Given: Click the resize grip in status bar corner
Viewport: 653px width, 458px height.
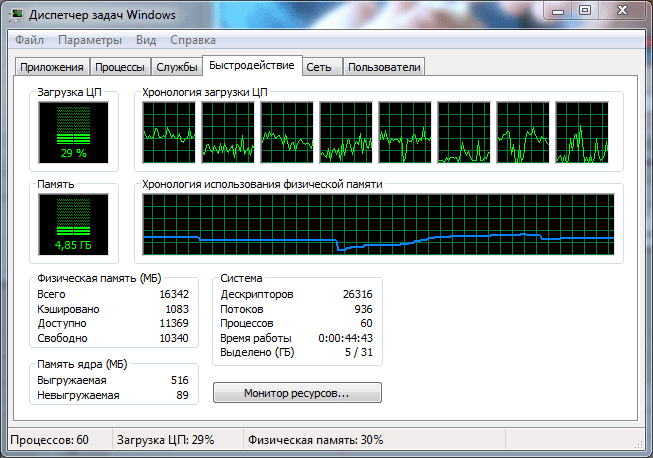Looking at the screenshot, I should 639,444.
